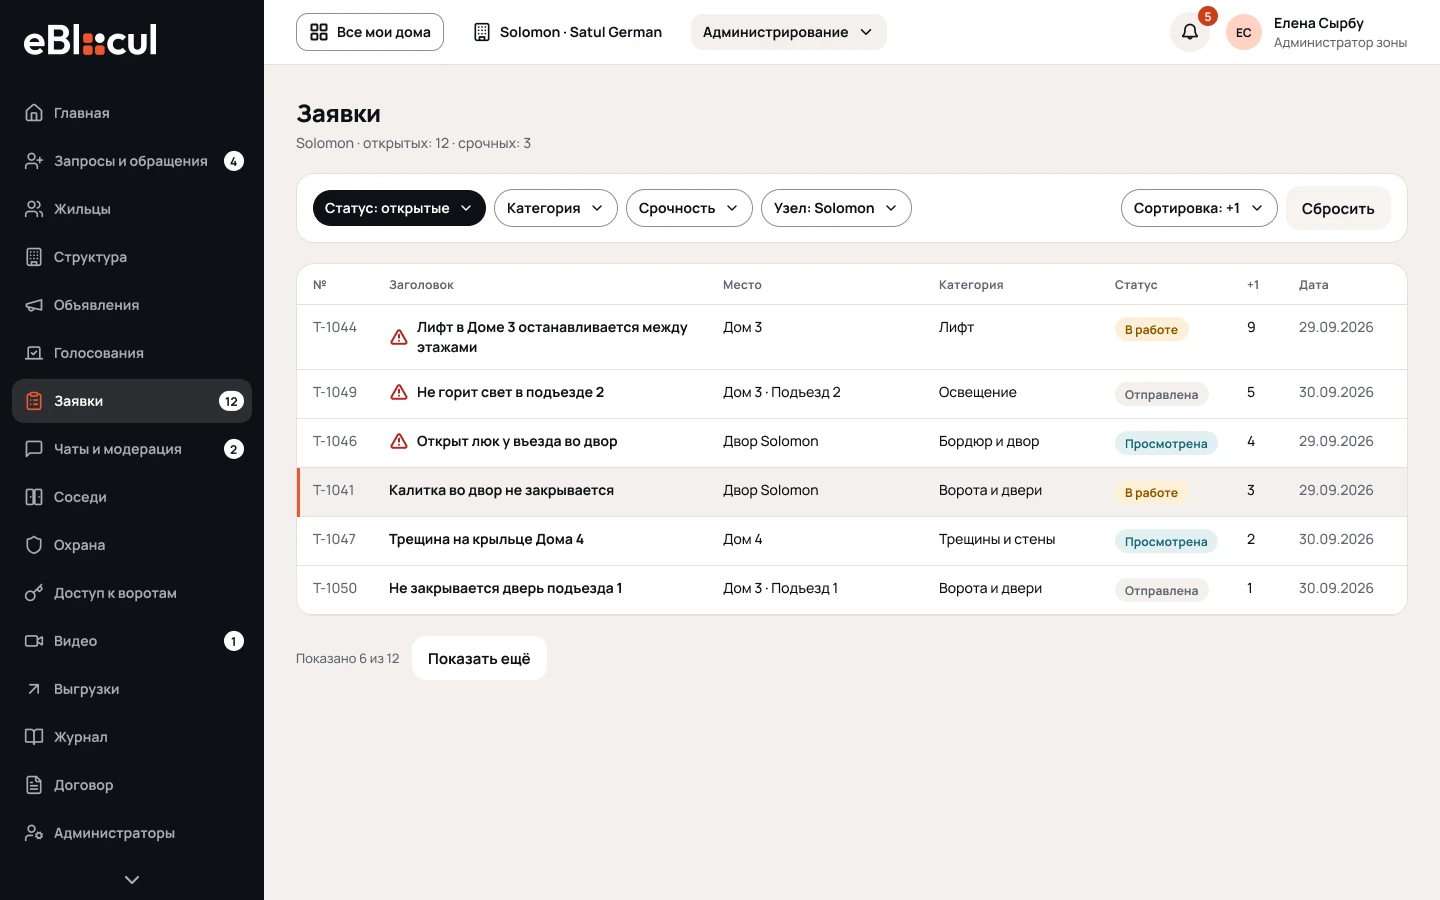
Task: Click the Все мои дома button
Action: [x=370, y=32]
